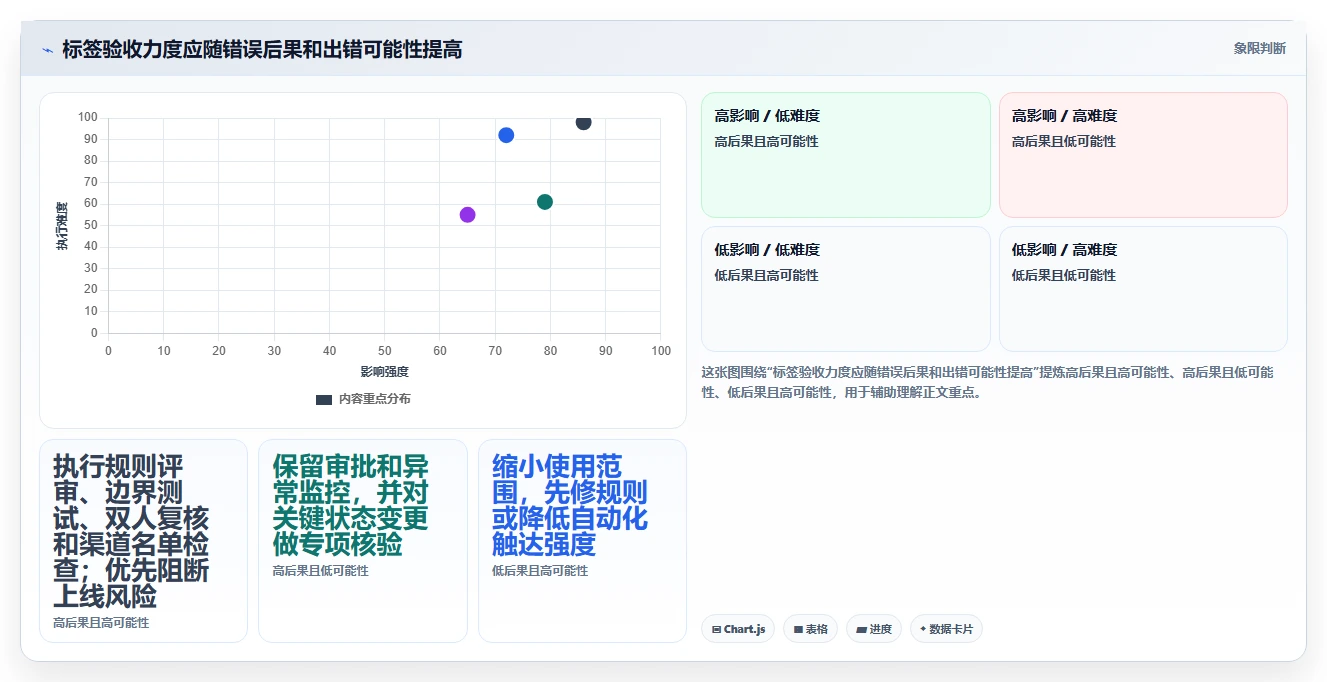Click the chart description paragraph 这张图围绕
This screenshot has height=682, width=1327.
[x=988, y=382]
